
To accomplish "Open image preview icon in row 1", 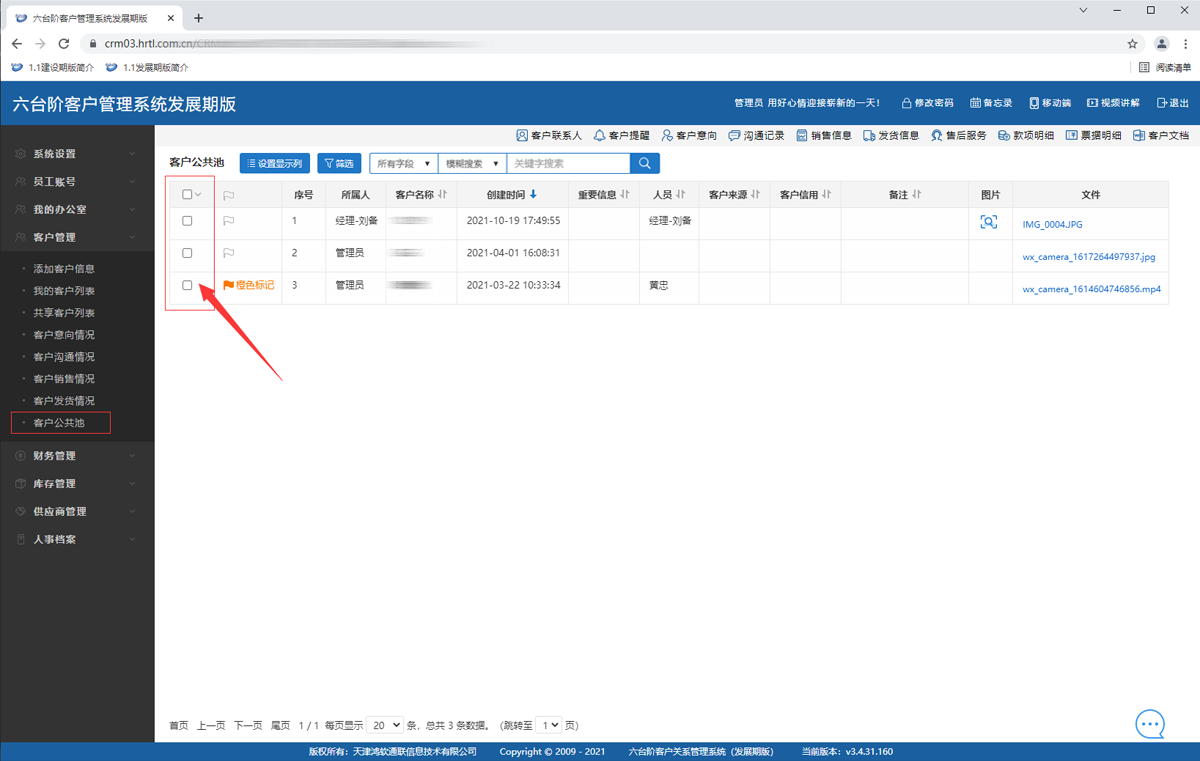I will click(x=989, y=222).
